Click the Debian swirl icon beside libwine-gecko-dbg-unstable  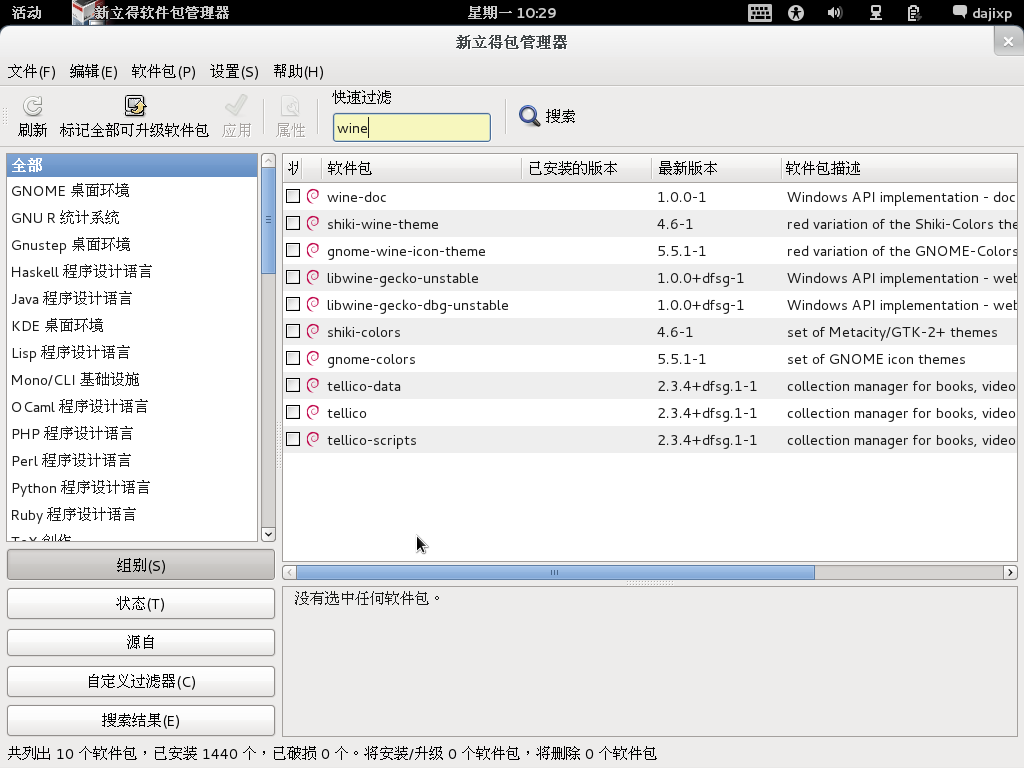pyautogui.click(x=313, y=304)
